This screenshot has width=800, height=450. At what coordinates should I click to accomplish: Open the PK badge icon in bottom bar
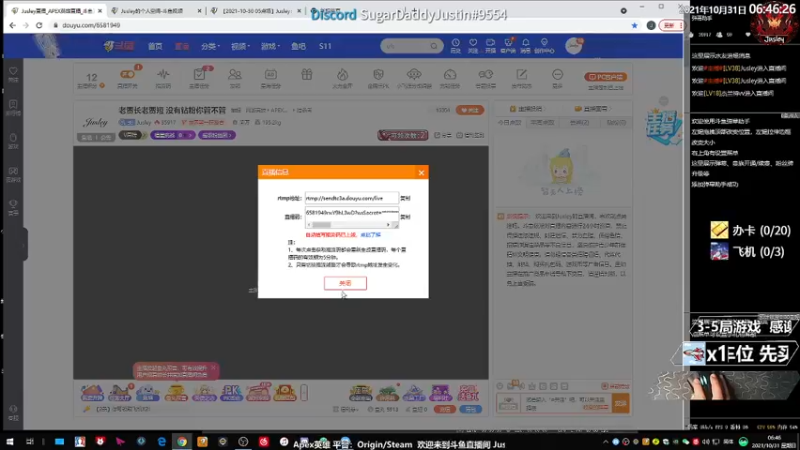coord(231,393)
